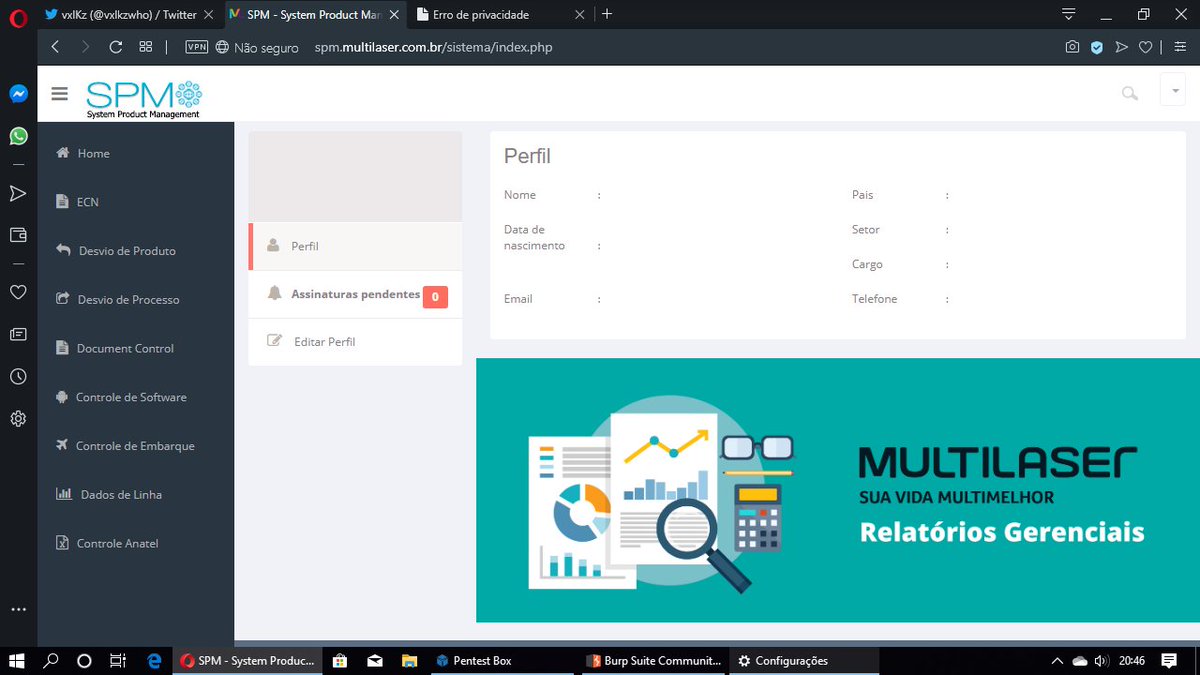Open Windows search from taskbar
This screenshot has width=1200, height=675.
click(51, 660)
